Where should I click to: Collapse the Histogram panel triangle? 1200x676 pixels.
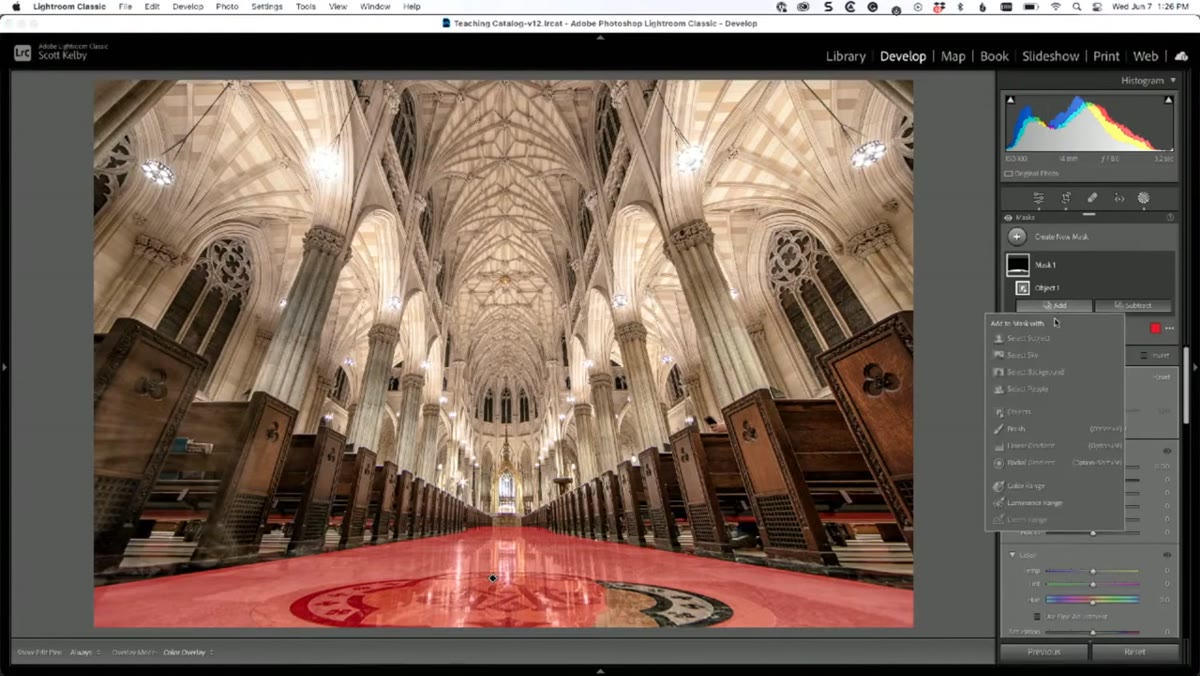(x=1171, y=80)
